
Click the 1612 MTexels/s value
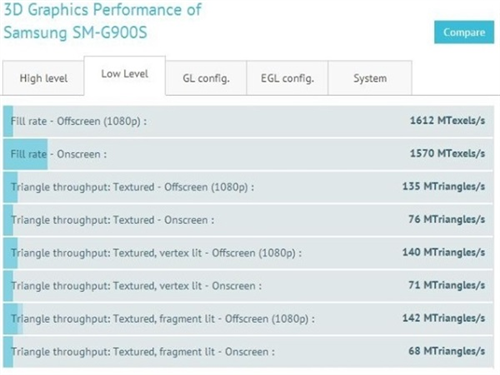click(x=447, y=120)
